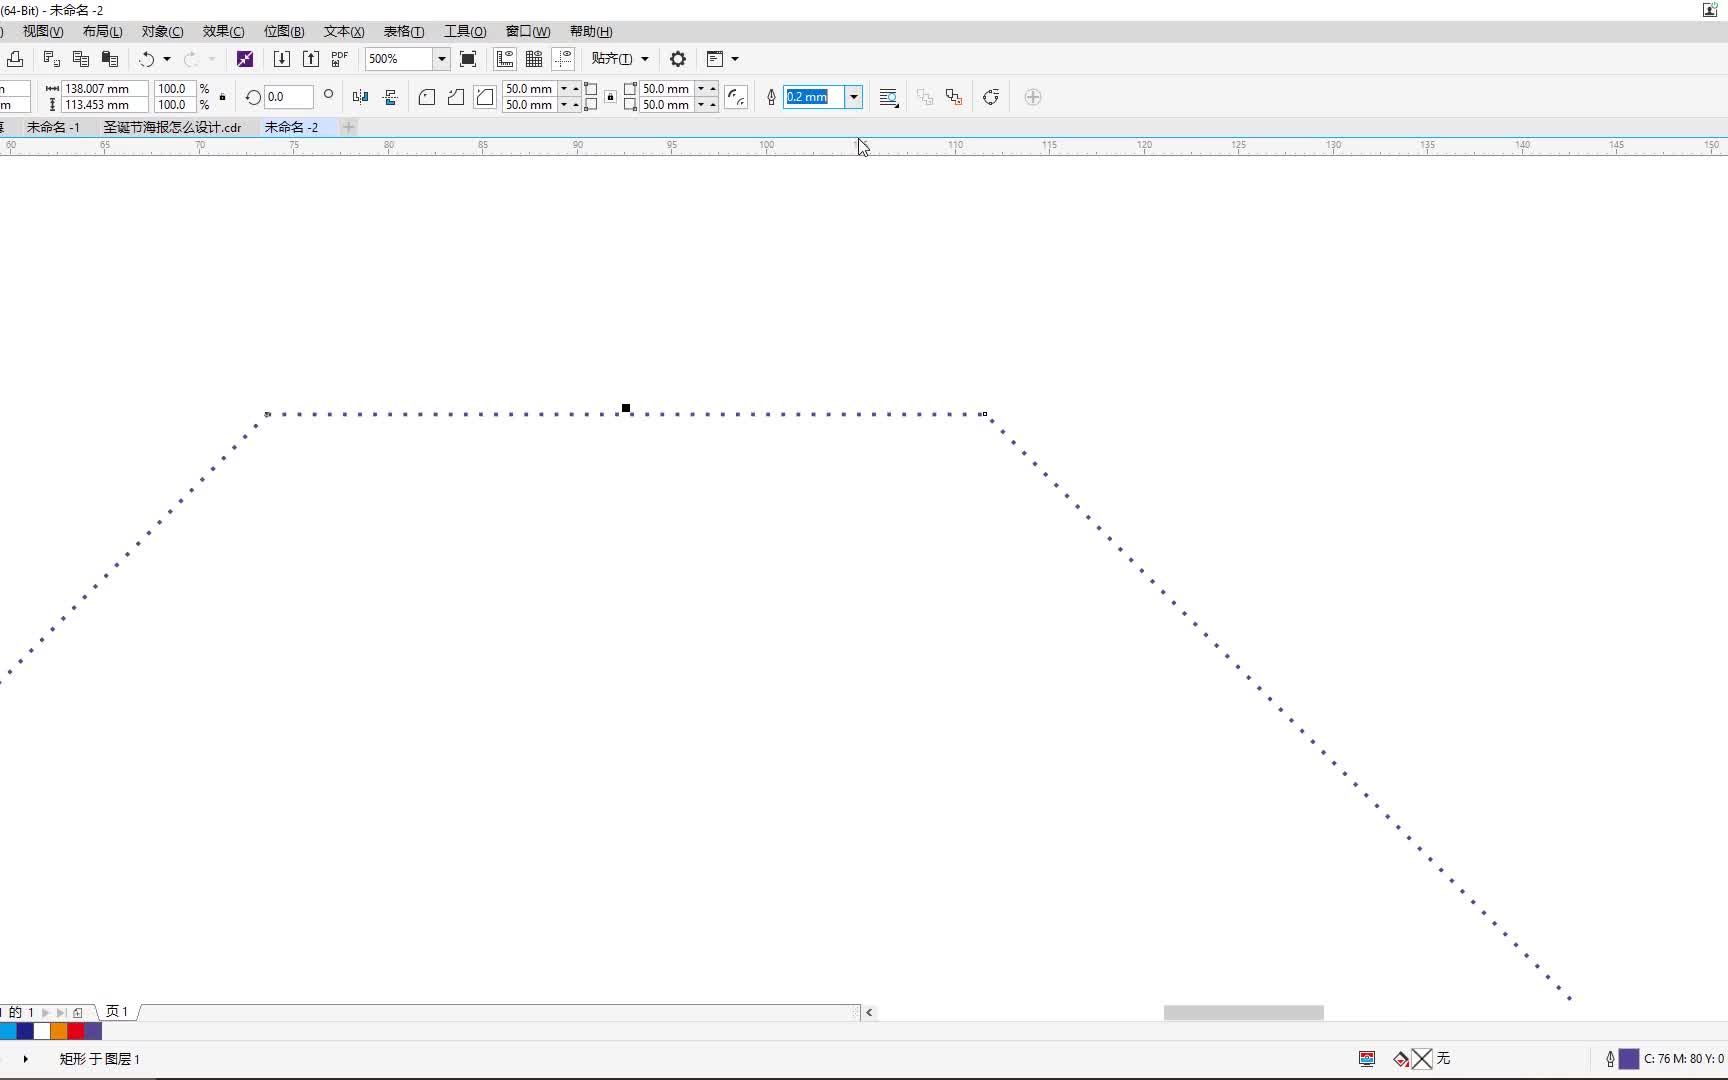The width and height of the screenshot is (1728, 1080).
Task: Expand the outline width dropdown arrow
Action: [x=853, y=97]
